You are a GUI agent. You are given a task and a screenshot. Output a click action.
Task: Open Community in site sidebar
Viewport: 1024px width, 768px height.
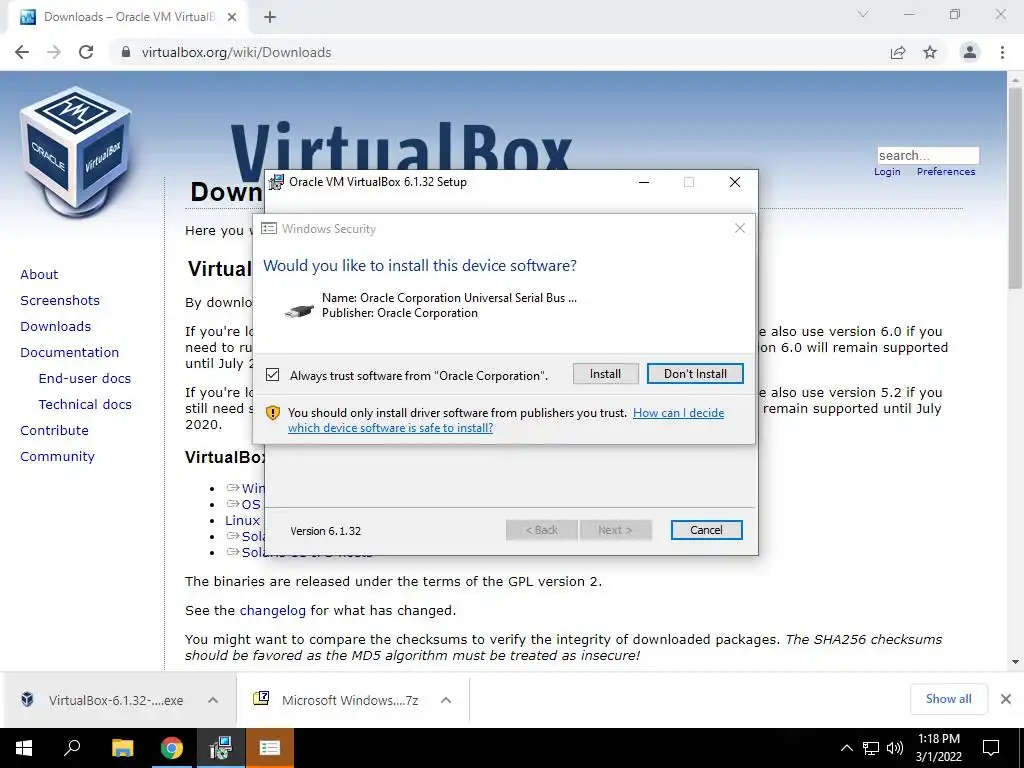tap(57, 456)
